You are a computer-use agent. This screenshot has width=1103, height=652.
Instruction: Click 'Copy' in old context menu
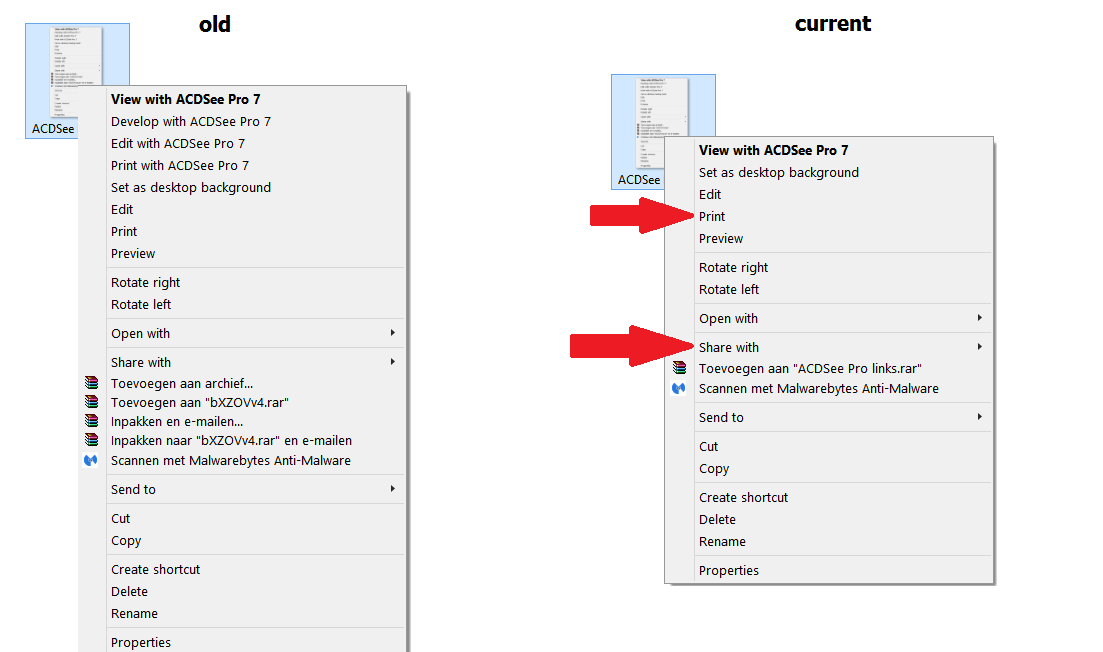click(126, 541)
